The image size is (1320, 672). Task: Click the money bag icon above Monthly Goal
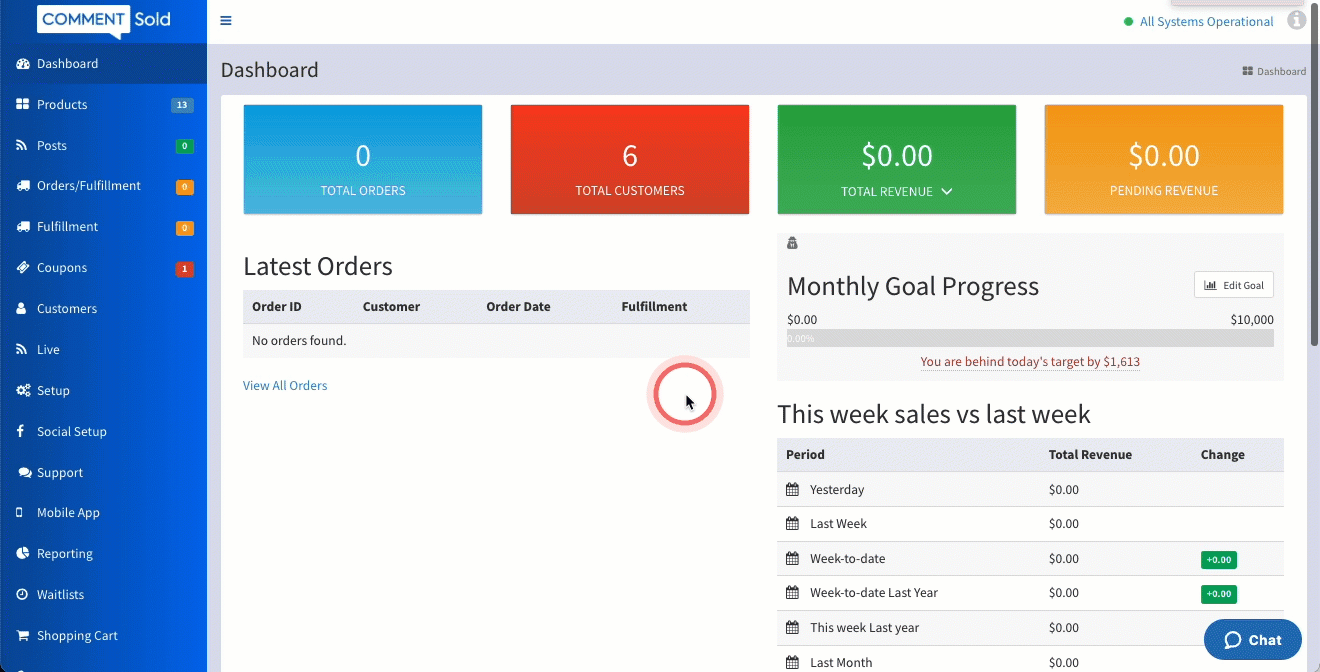(793, 243)
